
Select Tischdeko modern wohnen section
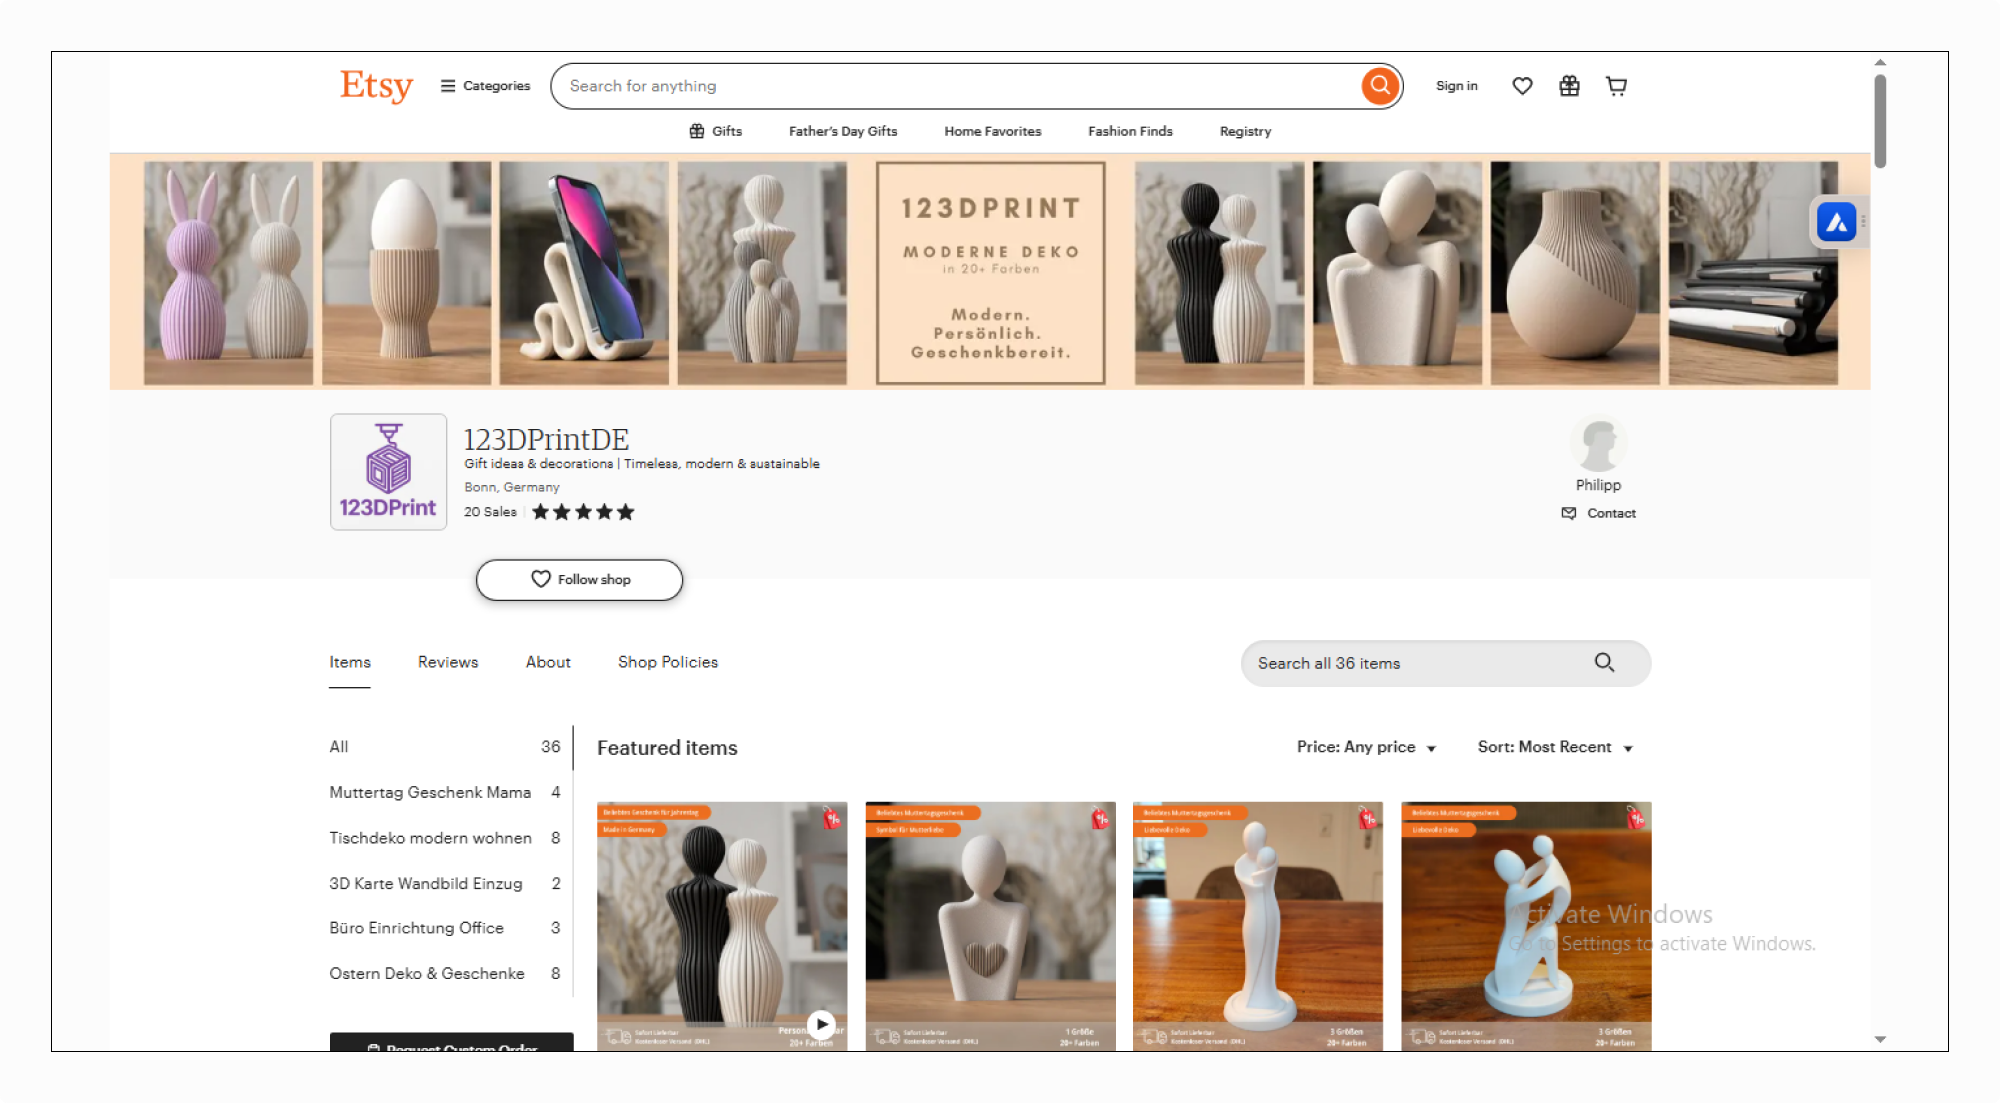tap(445, 838)
